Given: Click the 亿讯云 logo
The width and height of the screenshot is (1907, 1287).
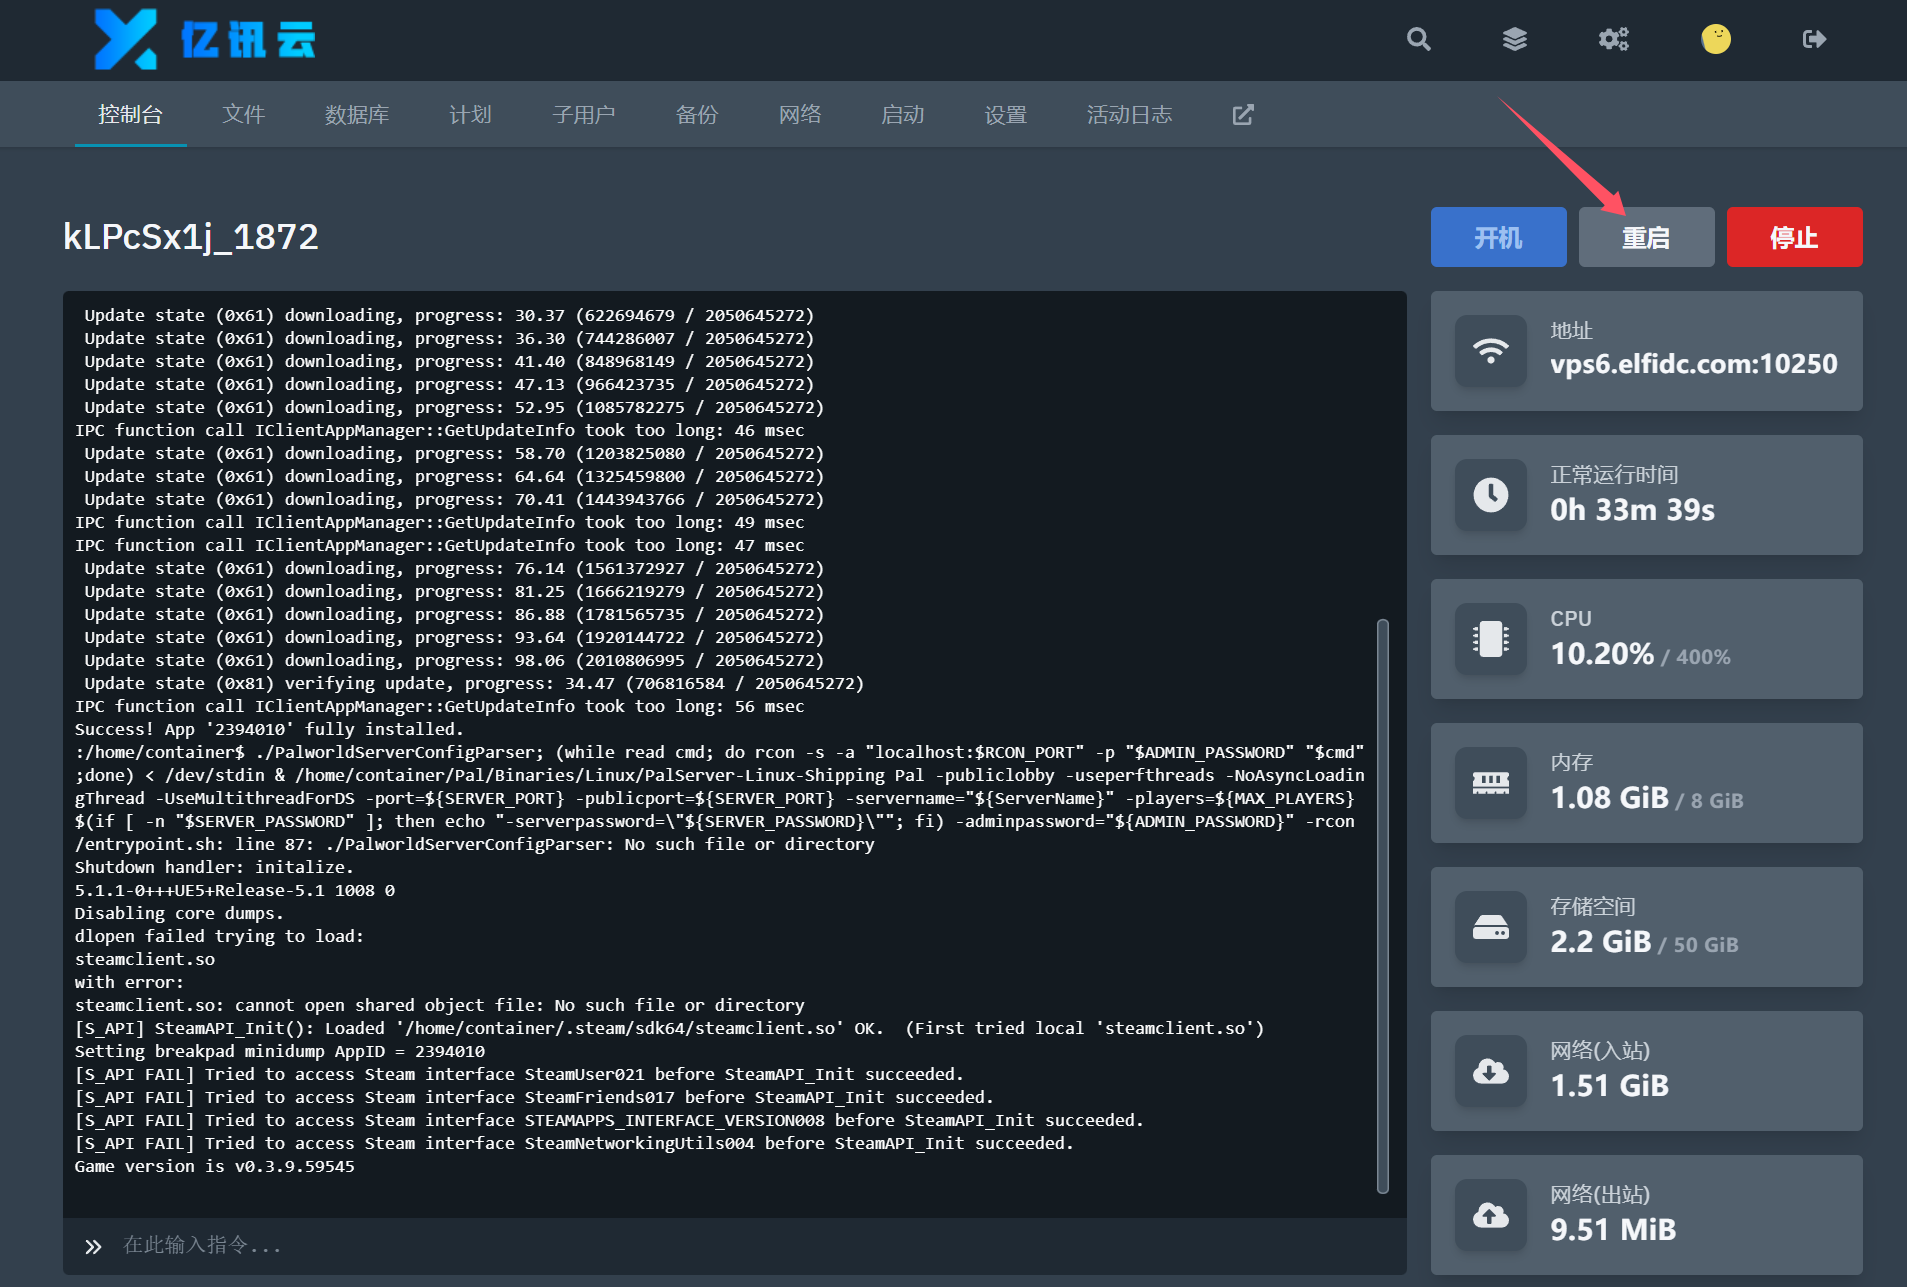Looking at the screenshot, I should (205, 40).
